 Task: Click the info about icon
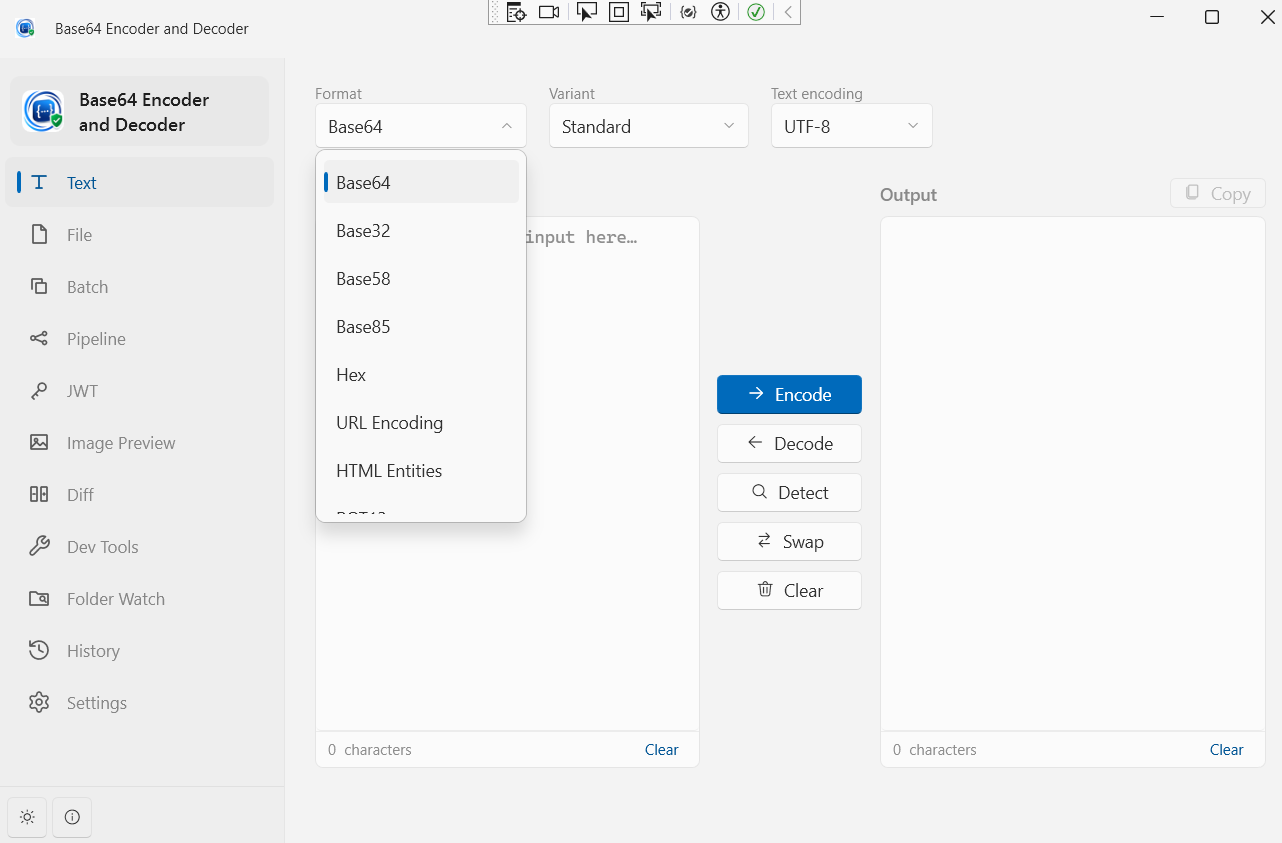72,817
